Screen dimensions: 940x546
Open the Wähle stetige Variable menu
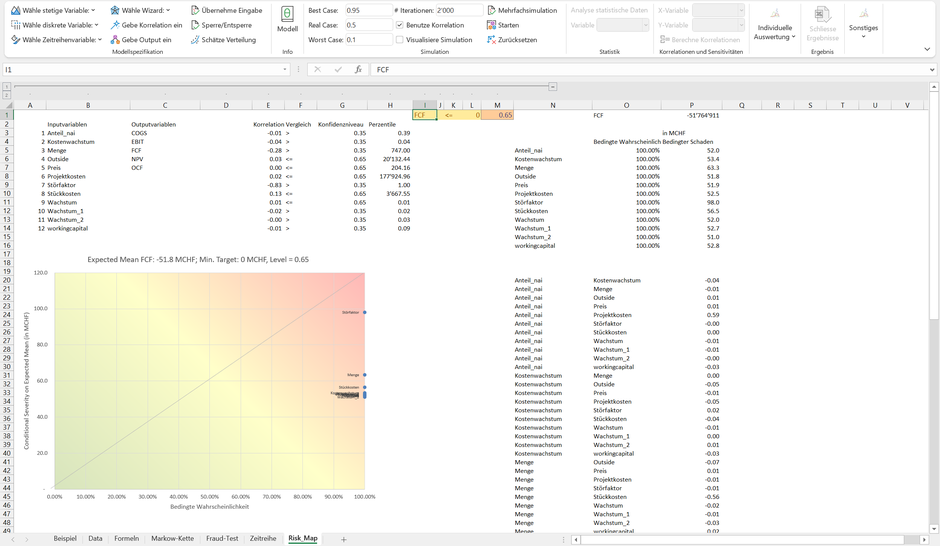tap(53, 10)
